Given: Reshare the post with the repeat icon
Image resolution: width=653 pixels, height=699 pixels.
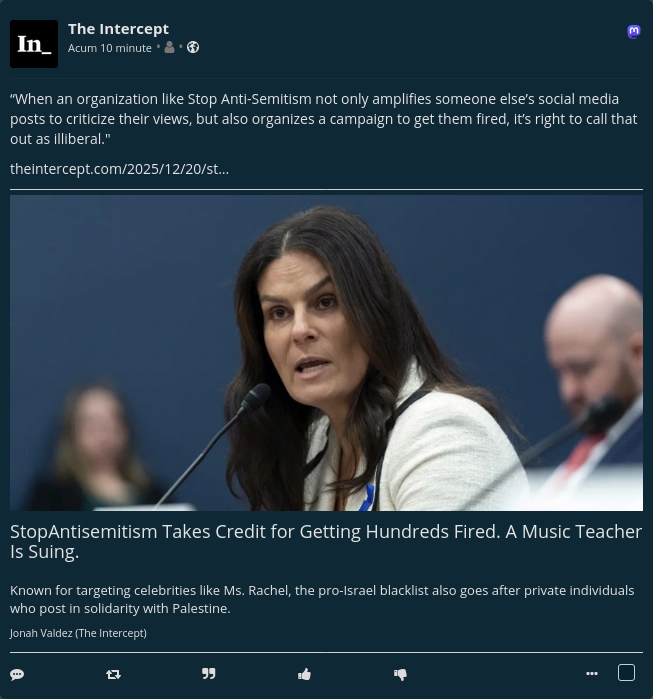Looking at the screenshot, I should click(x=113, y=674).
